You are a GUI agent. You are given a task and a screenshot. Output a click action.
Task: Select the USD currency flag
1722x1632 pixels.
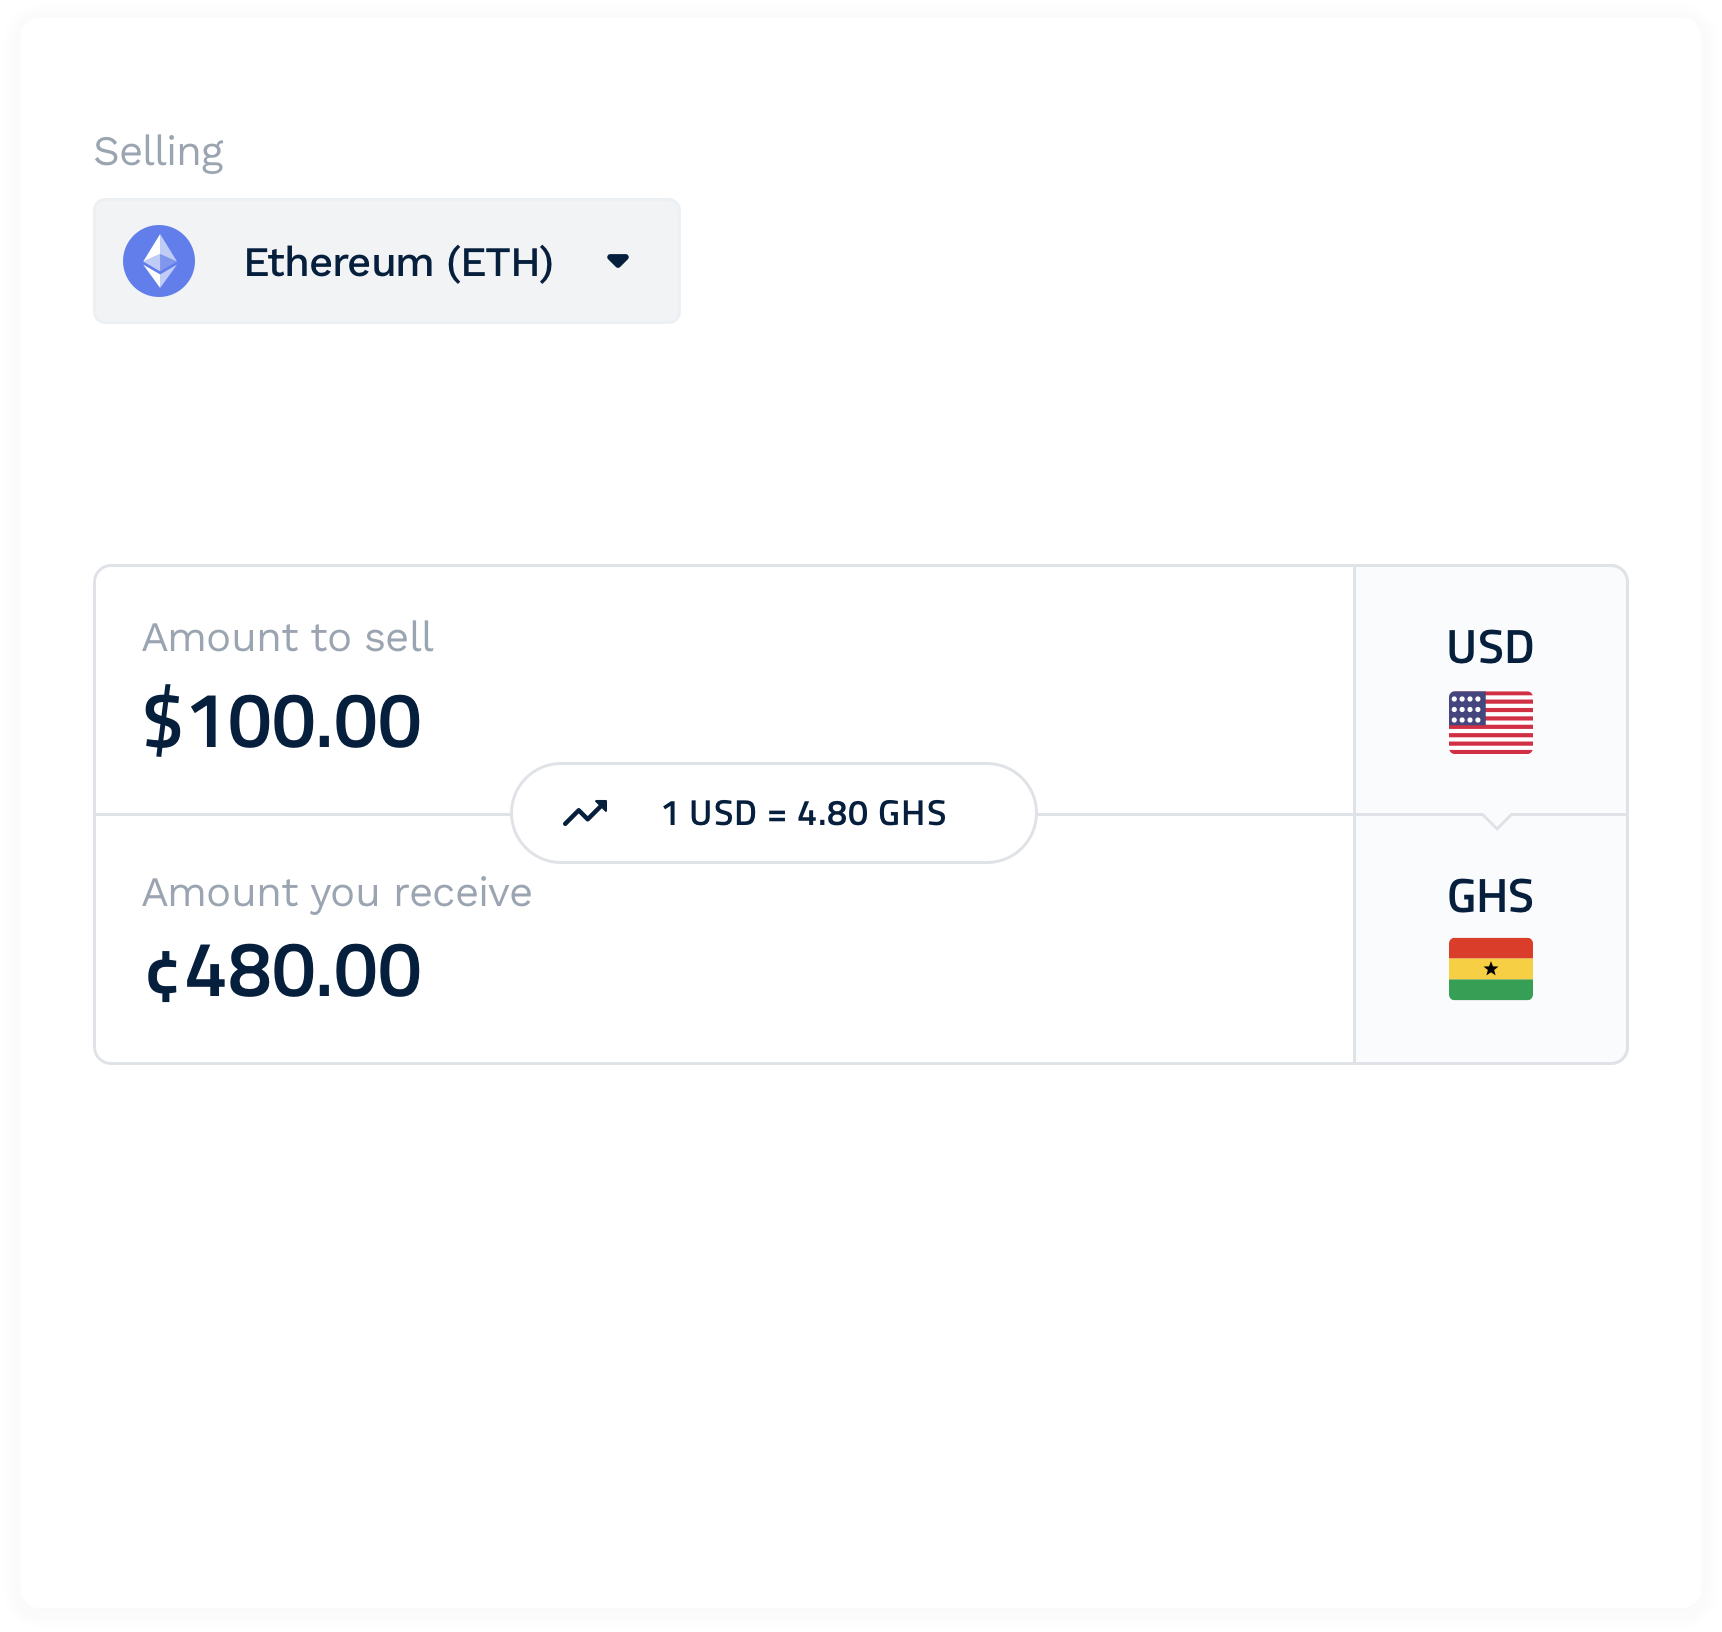(1489, 719)
